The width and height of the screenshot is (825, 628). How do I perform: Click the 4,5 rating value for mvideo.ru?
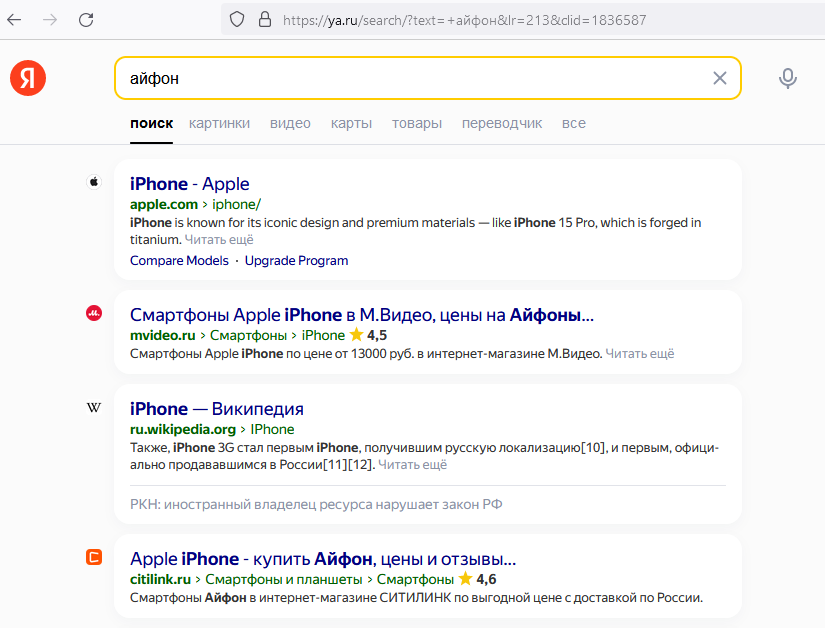(x=377, y=335)
